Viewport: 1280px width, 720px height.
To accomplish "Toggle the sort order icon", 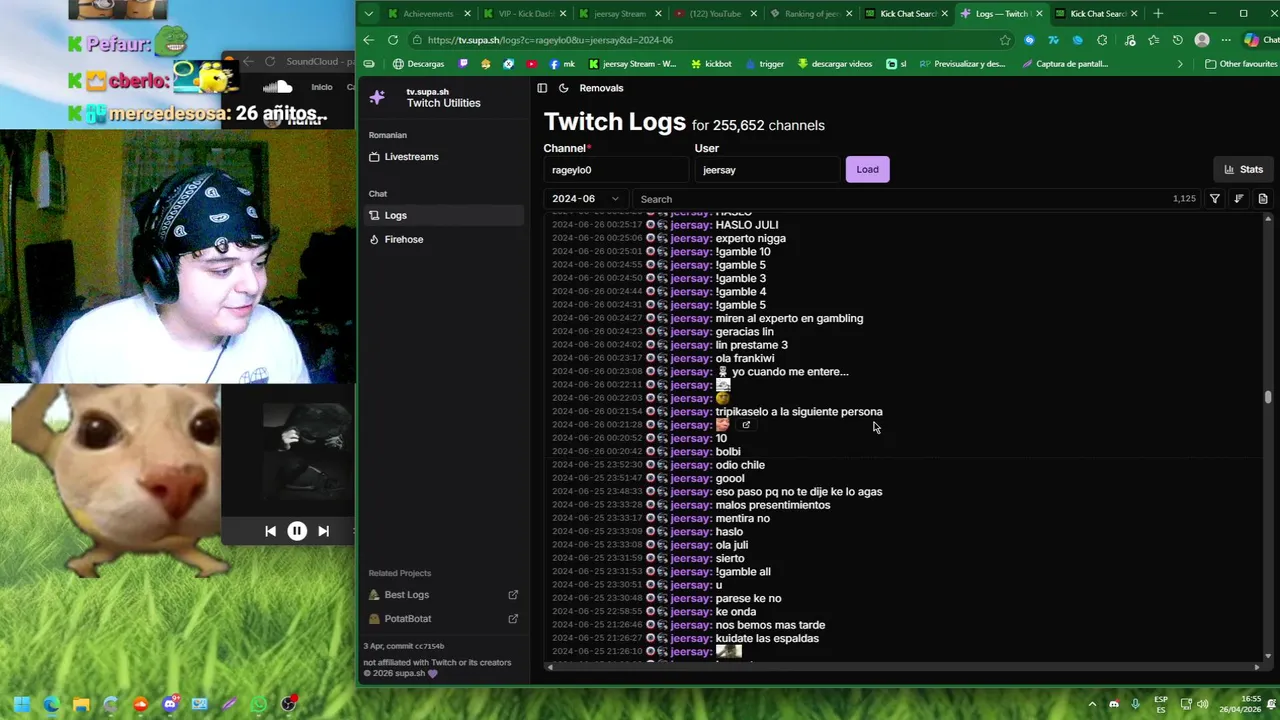I will (x=1239, y=199).
